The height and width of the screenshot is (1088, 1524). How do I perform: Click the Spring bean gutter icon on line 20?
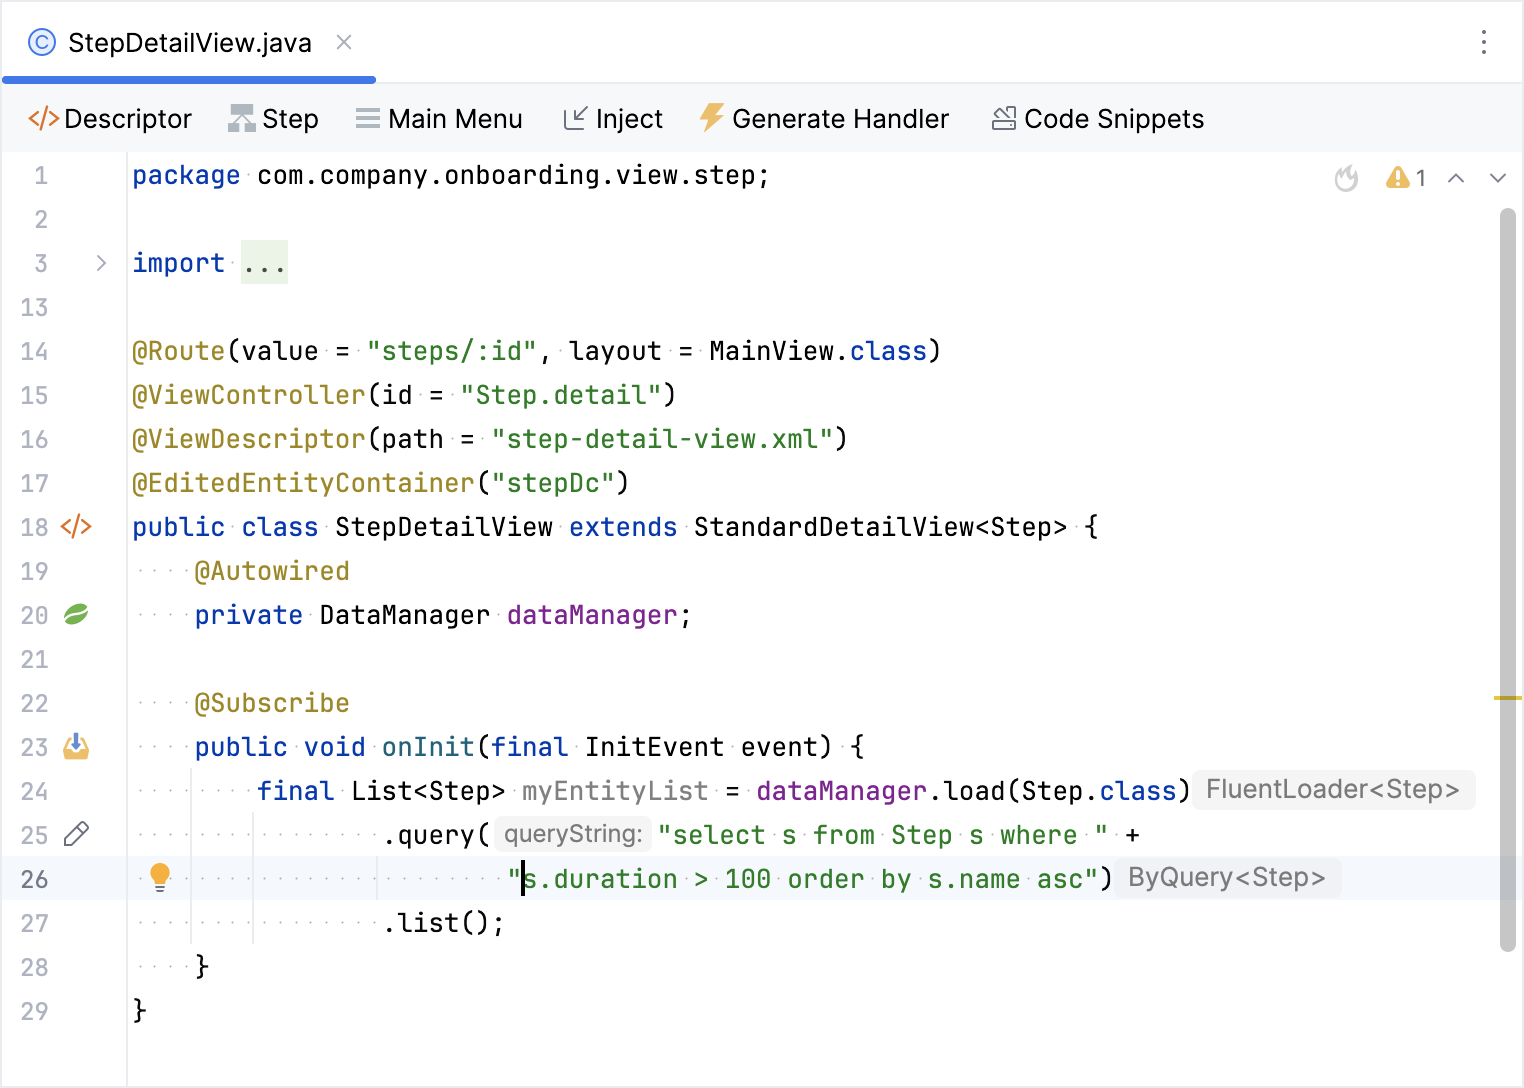point(76,614)
